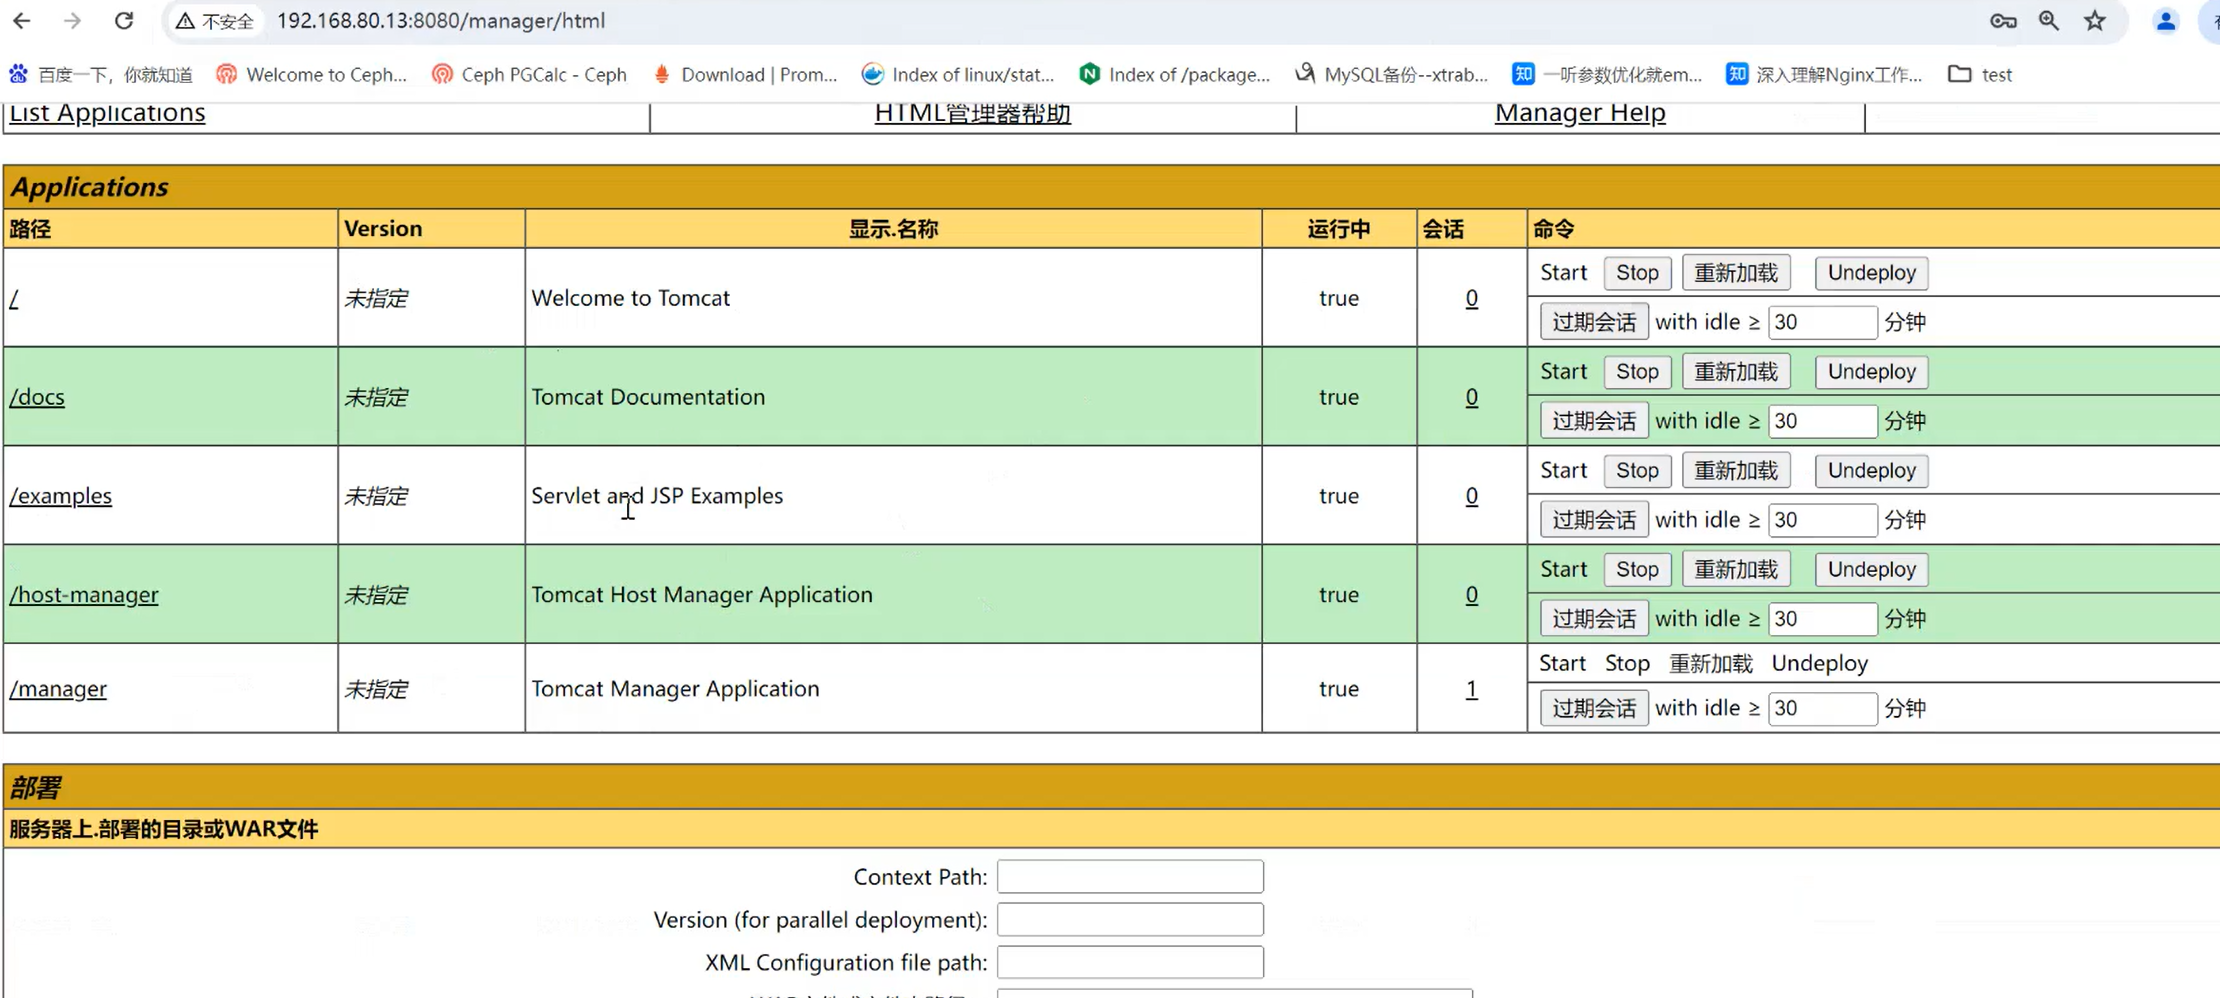The height and width of the screenshot is (998, 2220).
Task: Reload the /host-manager application
Action: tap(1736, 570)
